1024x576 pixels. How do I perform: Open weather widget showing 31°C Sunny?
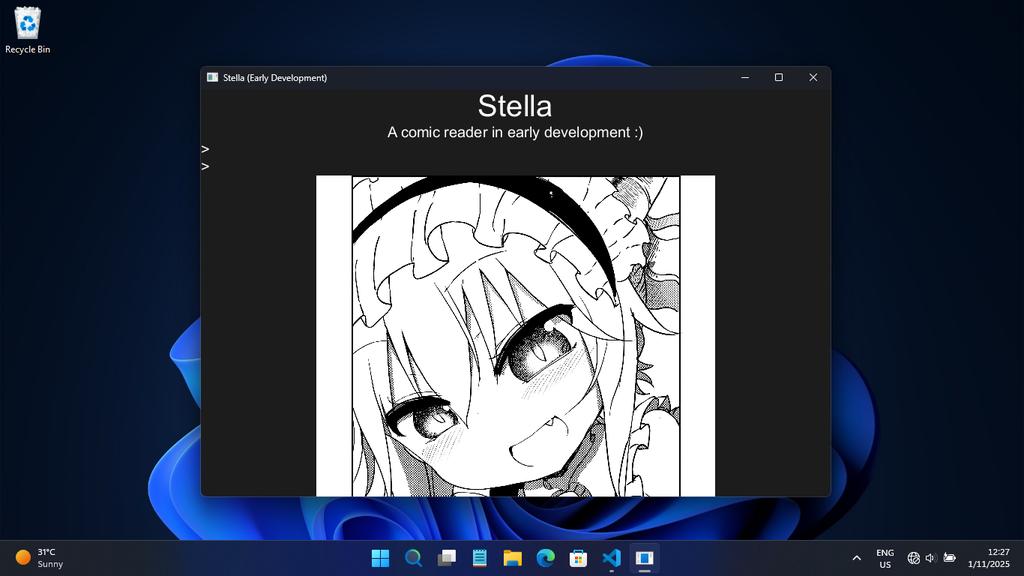click(x=40, y=558)
